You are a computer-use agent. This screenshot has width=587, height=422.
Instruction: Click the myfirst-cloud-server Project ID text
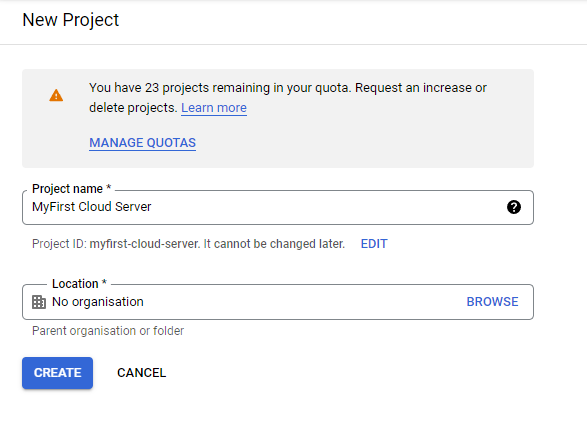145,244
